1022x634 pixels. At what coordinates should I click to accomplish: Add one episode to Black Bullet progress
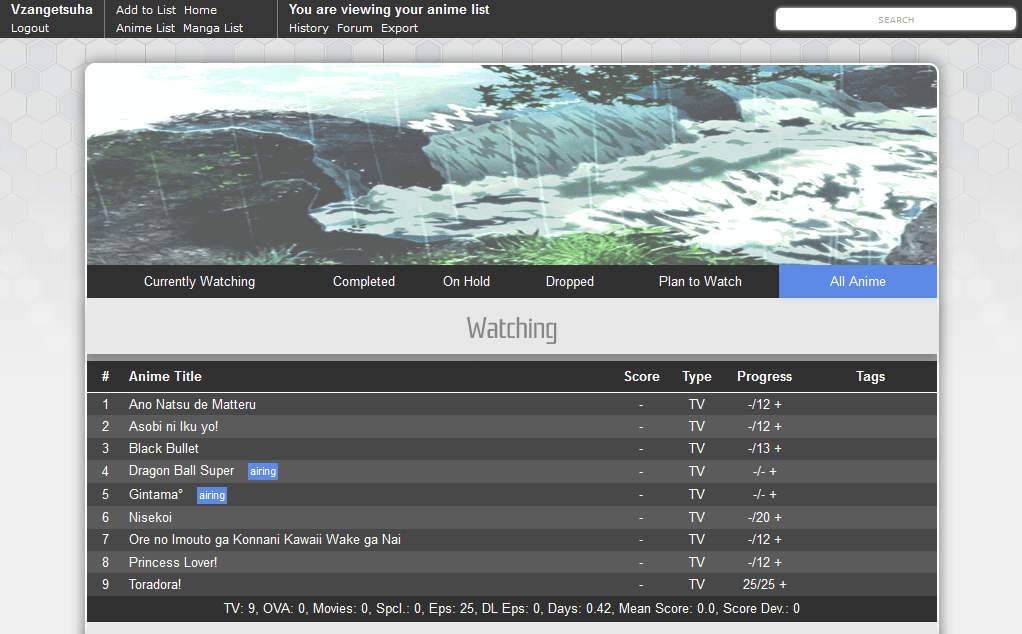[778, 449]
